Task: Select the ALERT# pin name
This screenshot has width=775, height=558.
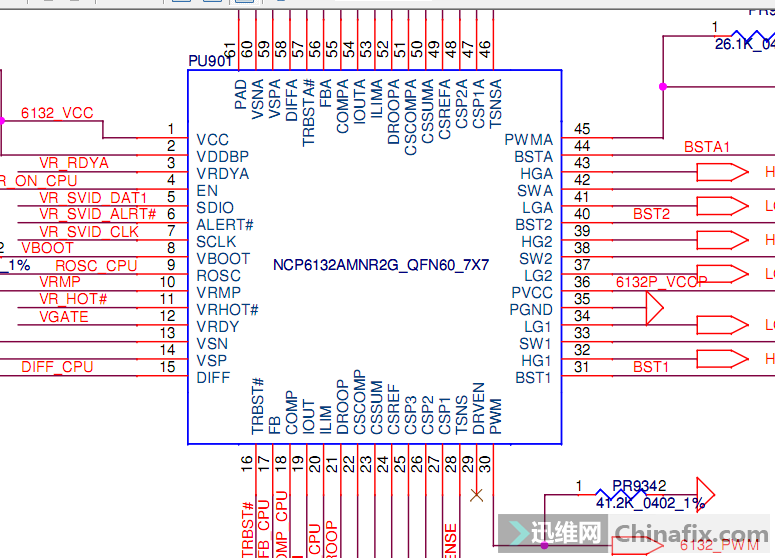Action: 225,225
